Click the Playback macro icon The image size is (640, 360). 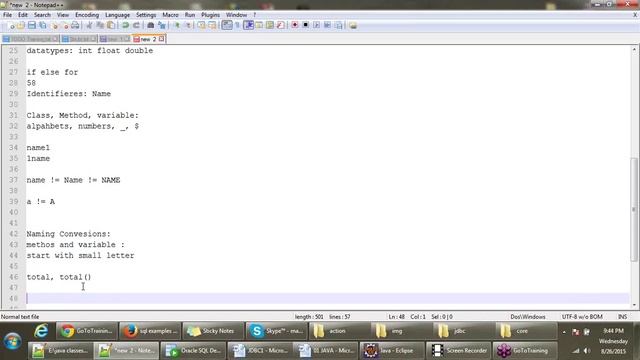point(316,25)
